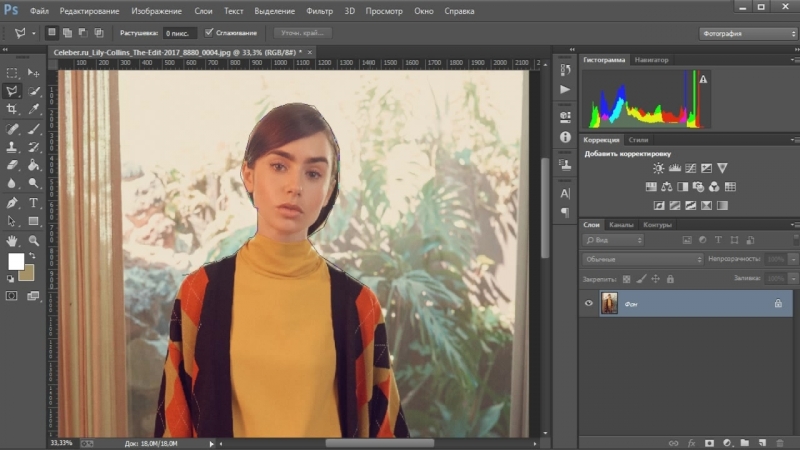This screenshot has width=800, height=450.
Task: Open the Вид layer filter dropdown
Action: 613,240
